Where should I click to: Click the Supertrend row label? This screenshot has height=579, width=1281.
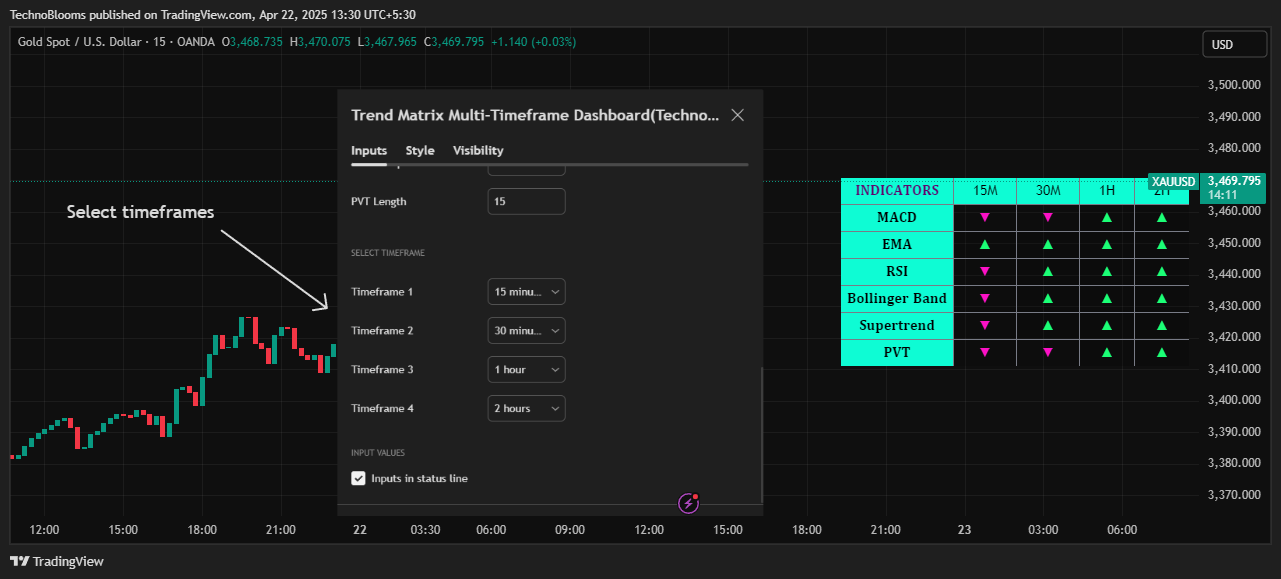click(x=897, y=325)
